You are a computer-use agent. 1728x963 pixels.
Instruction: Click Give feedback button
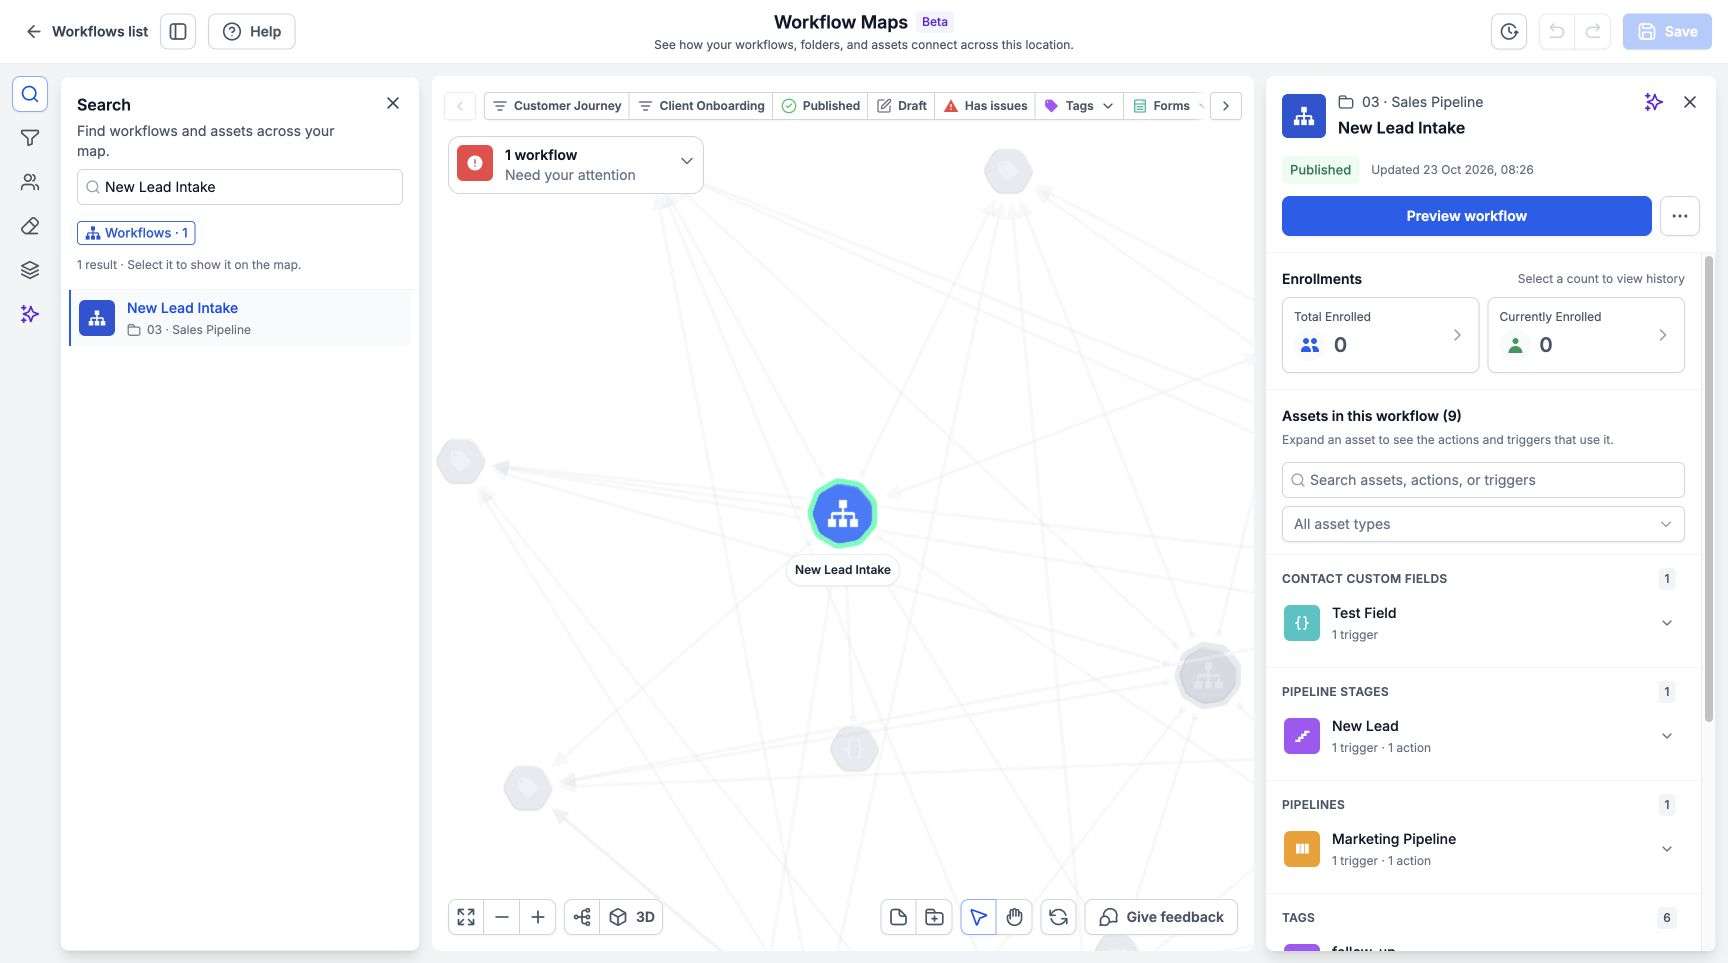pos(1161,917)
